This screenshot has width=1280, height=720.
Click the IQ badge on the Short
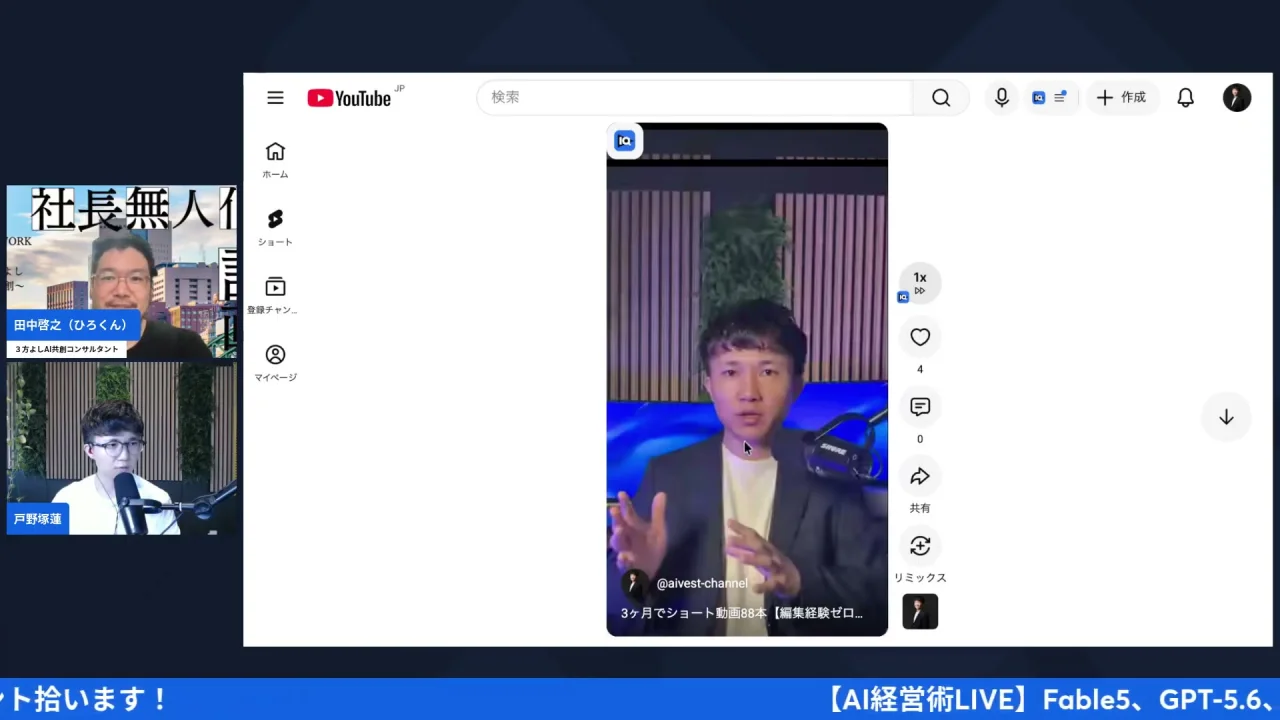(625, 141)
